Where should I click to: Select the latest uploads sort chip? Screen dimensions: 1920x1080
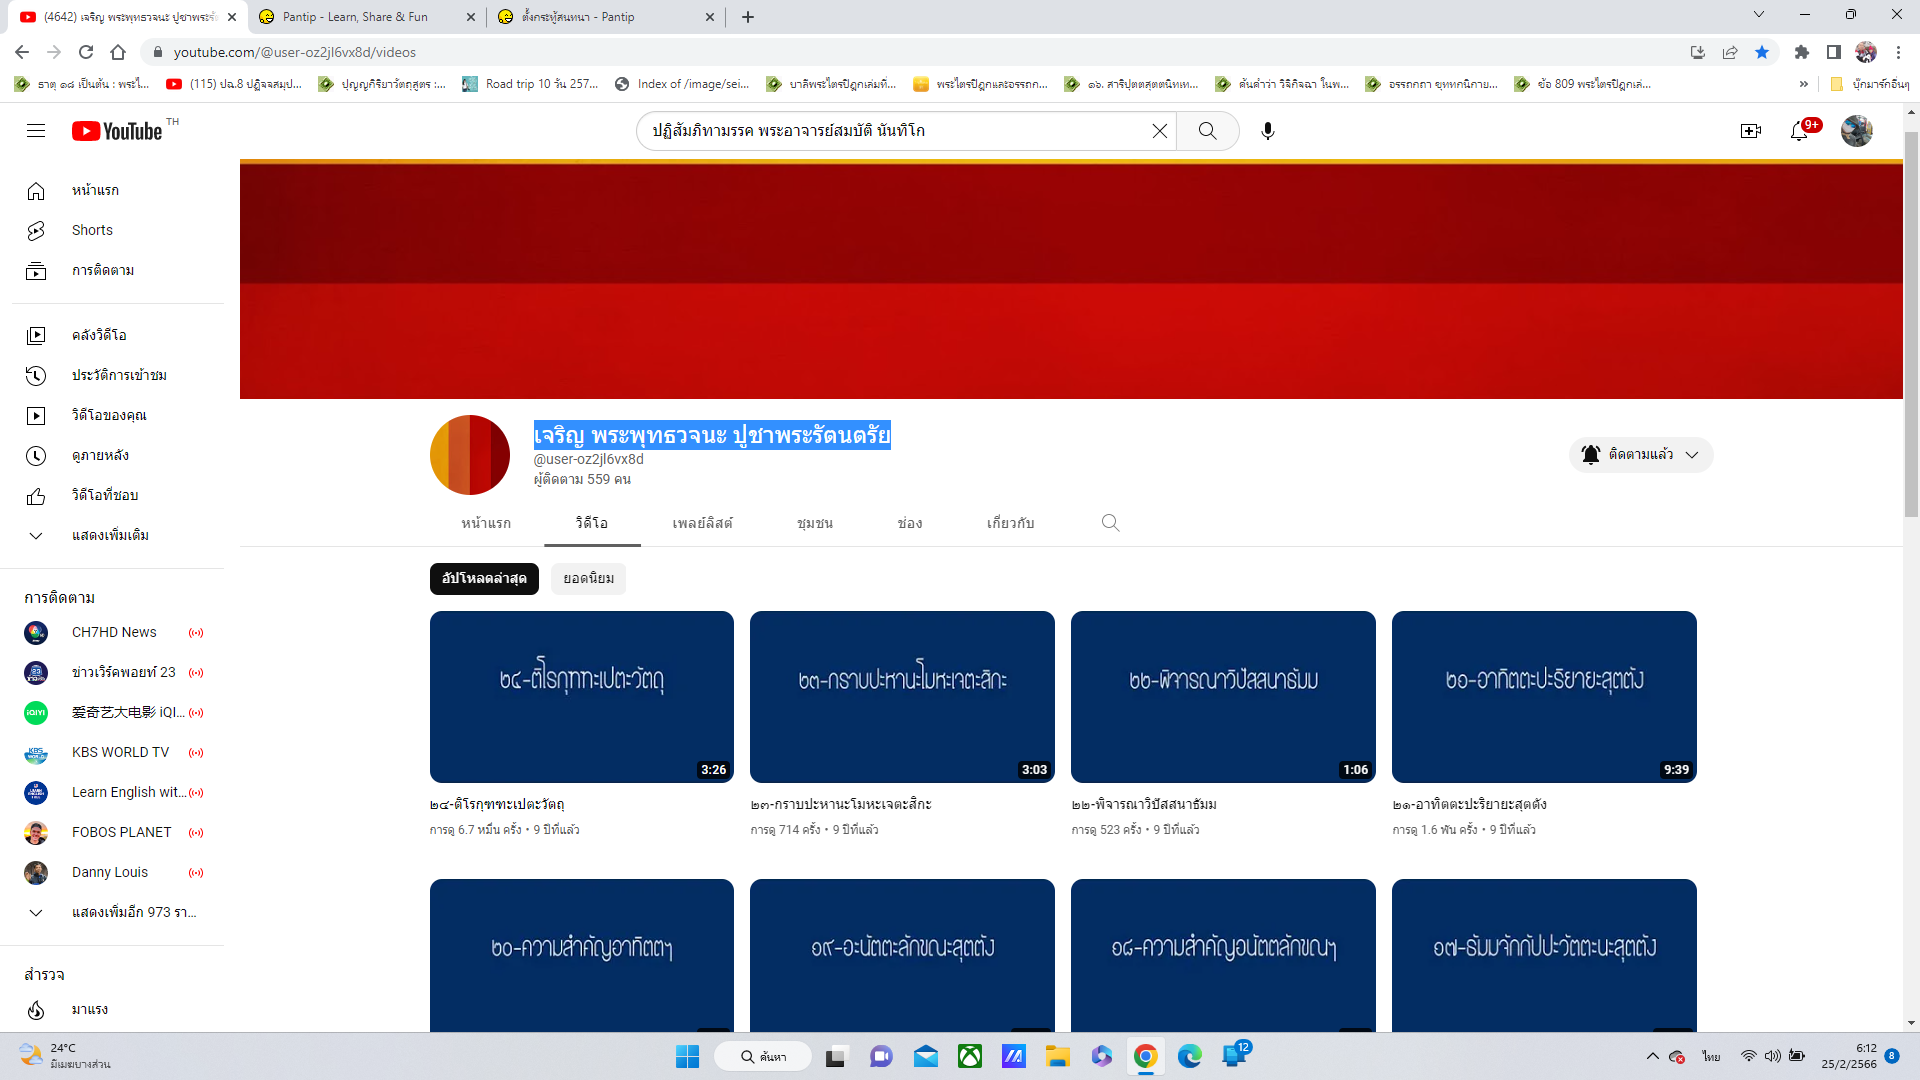484,578
